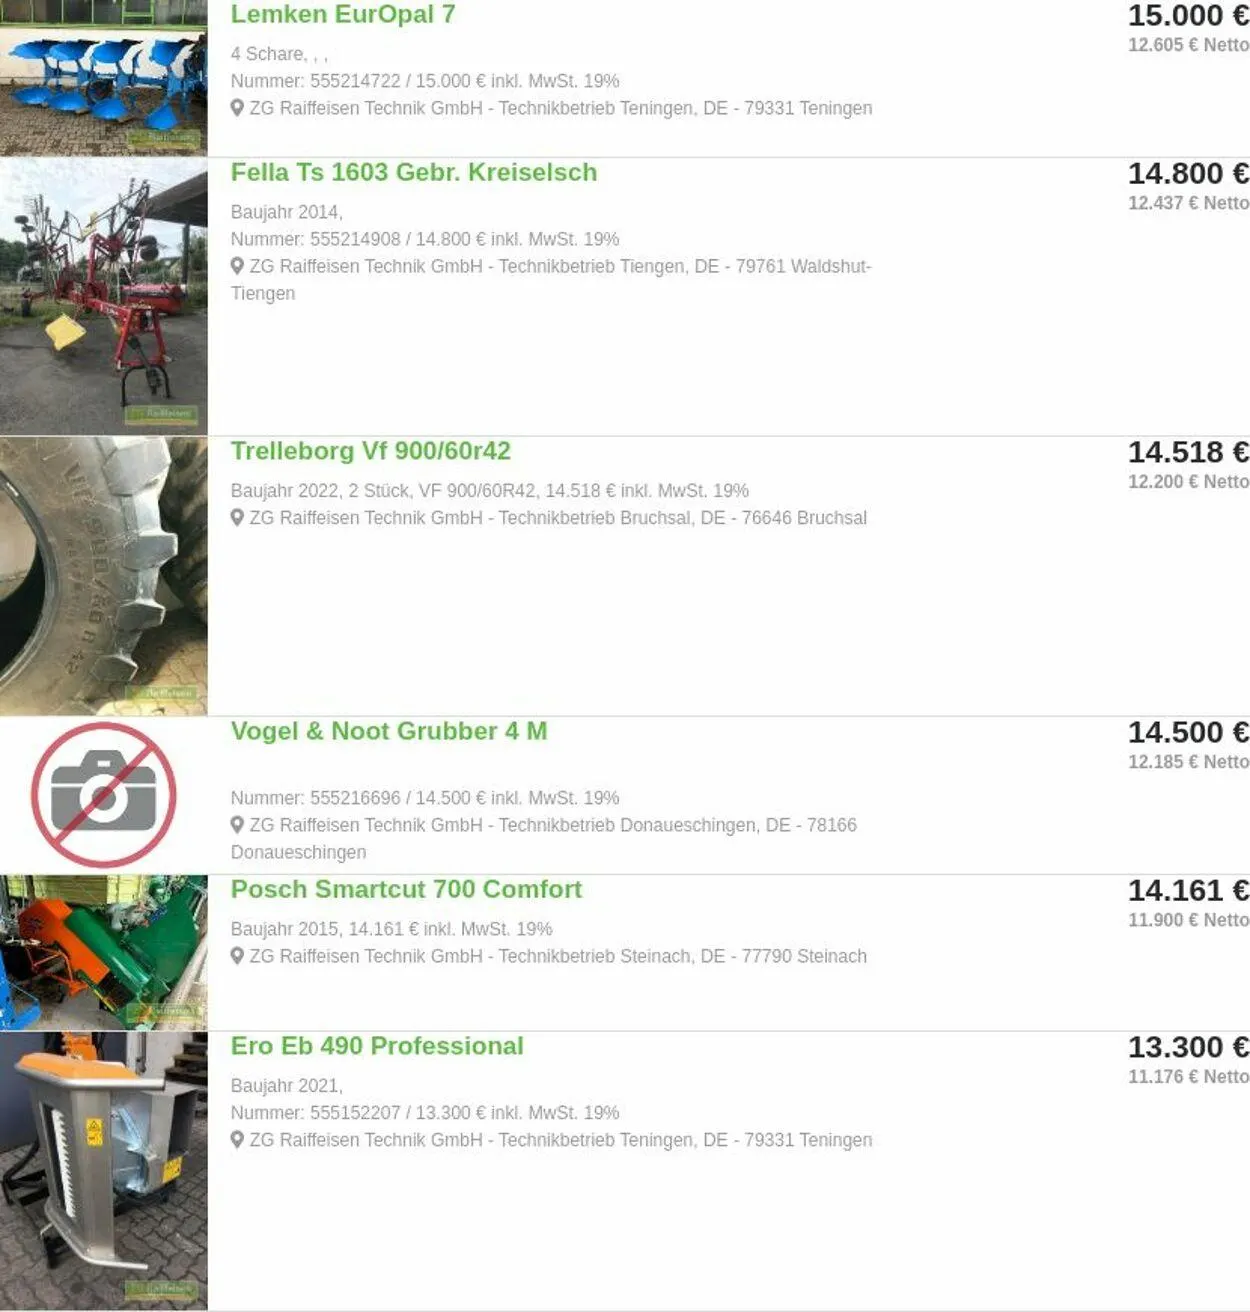This screenshot has width=1250, height=1312.
Task: Open Fella Ts 1603 Gebr. Kreiselsch listing
Action: (414, 172)
